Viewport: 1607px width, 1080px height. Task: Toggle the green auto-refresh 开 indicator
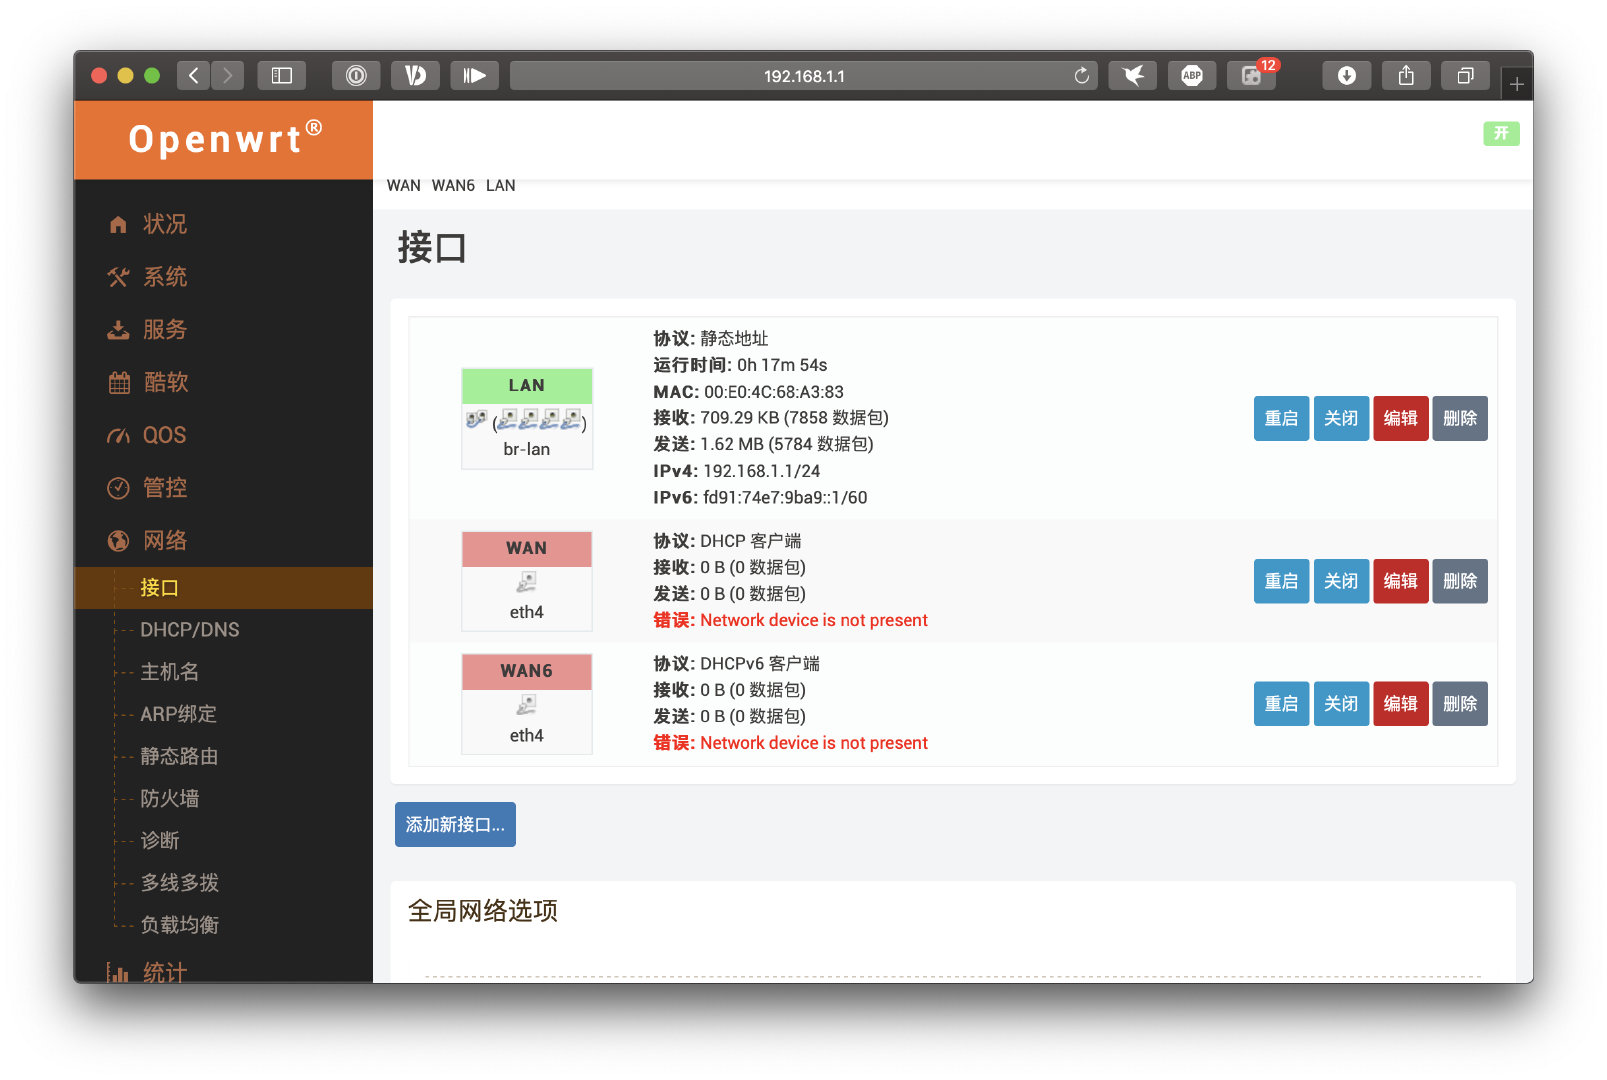(x=1500, y=133)
